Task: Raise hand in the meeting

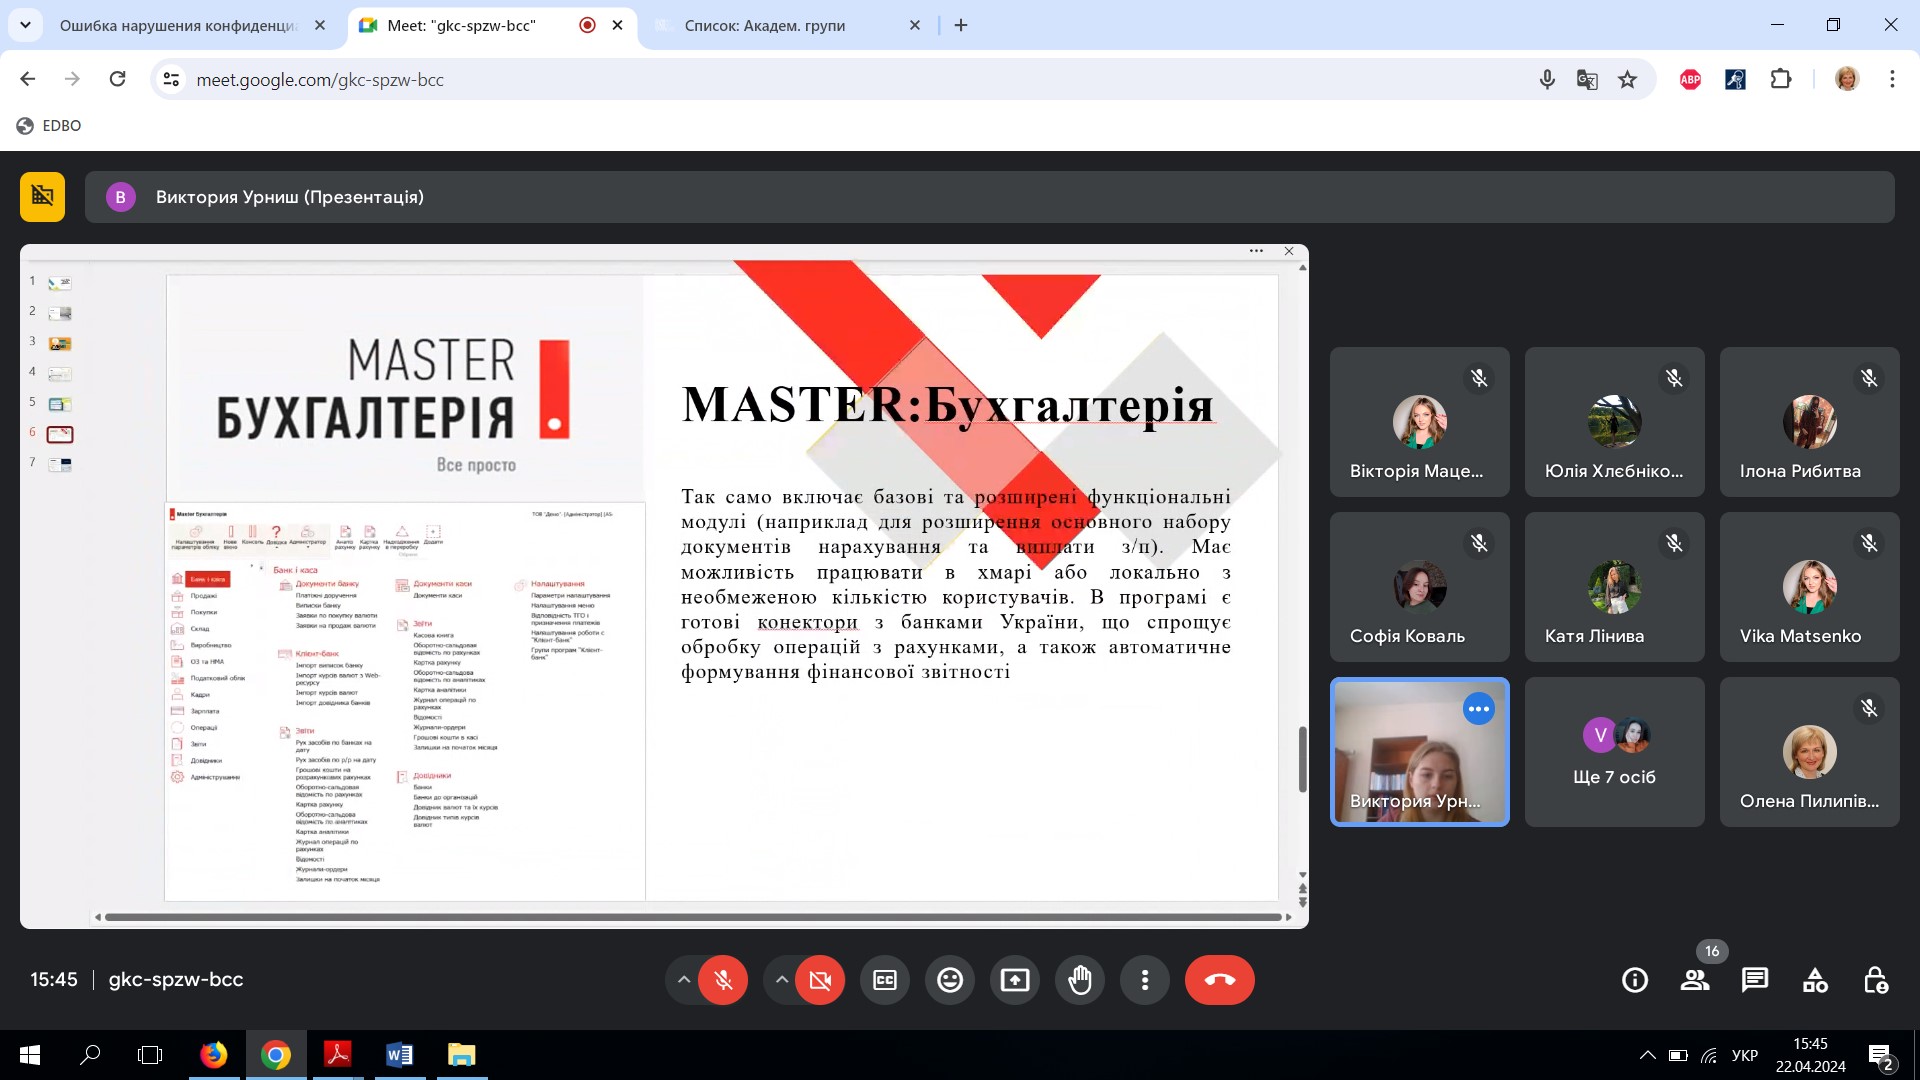Action: [x=1080, y=980]
